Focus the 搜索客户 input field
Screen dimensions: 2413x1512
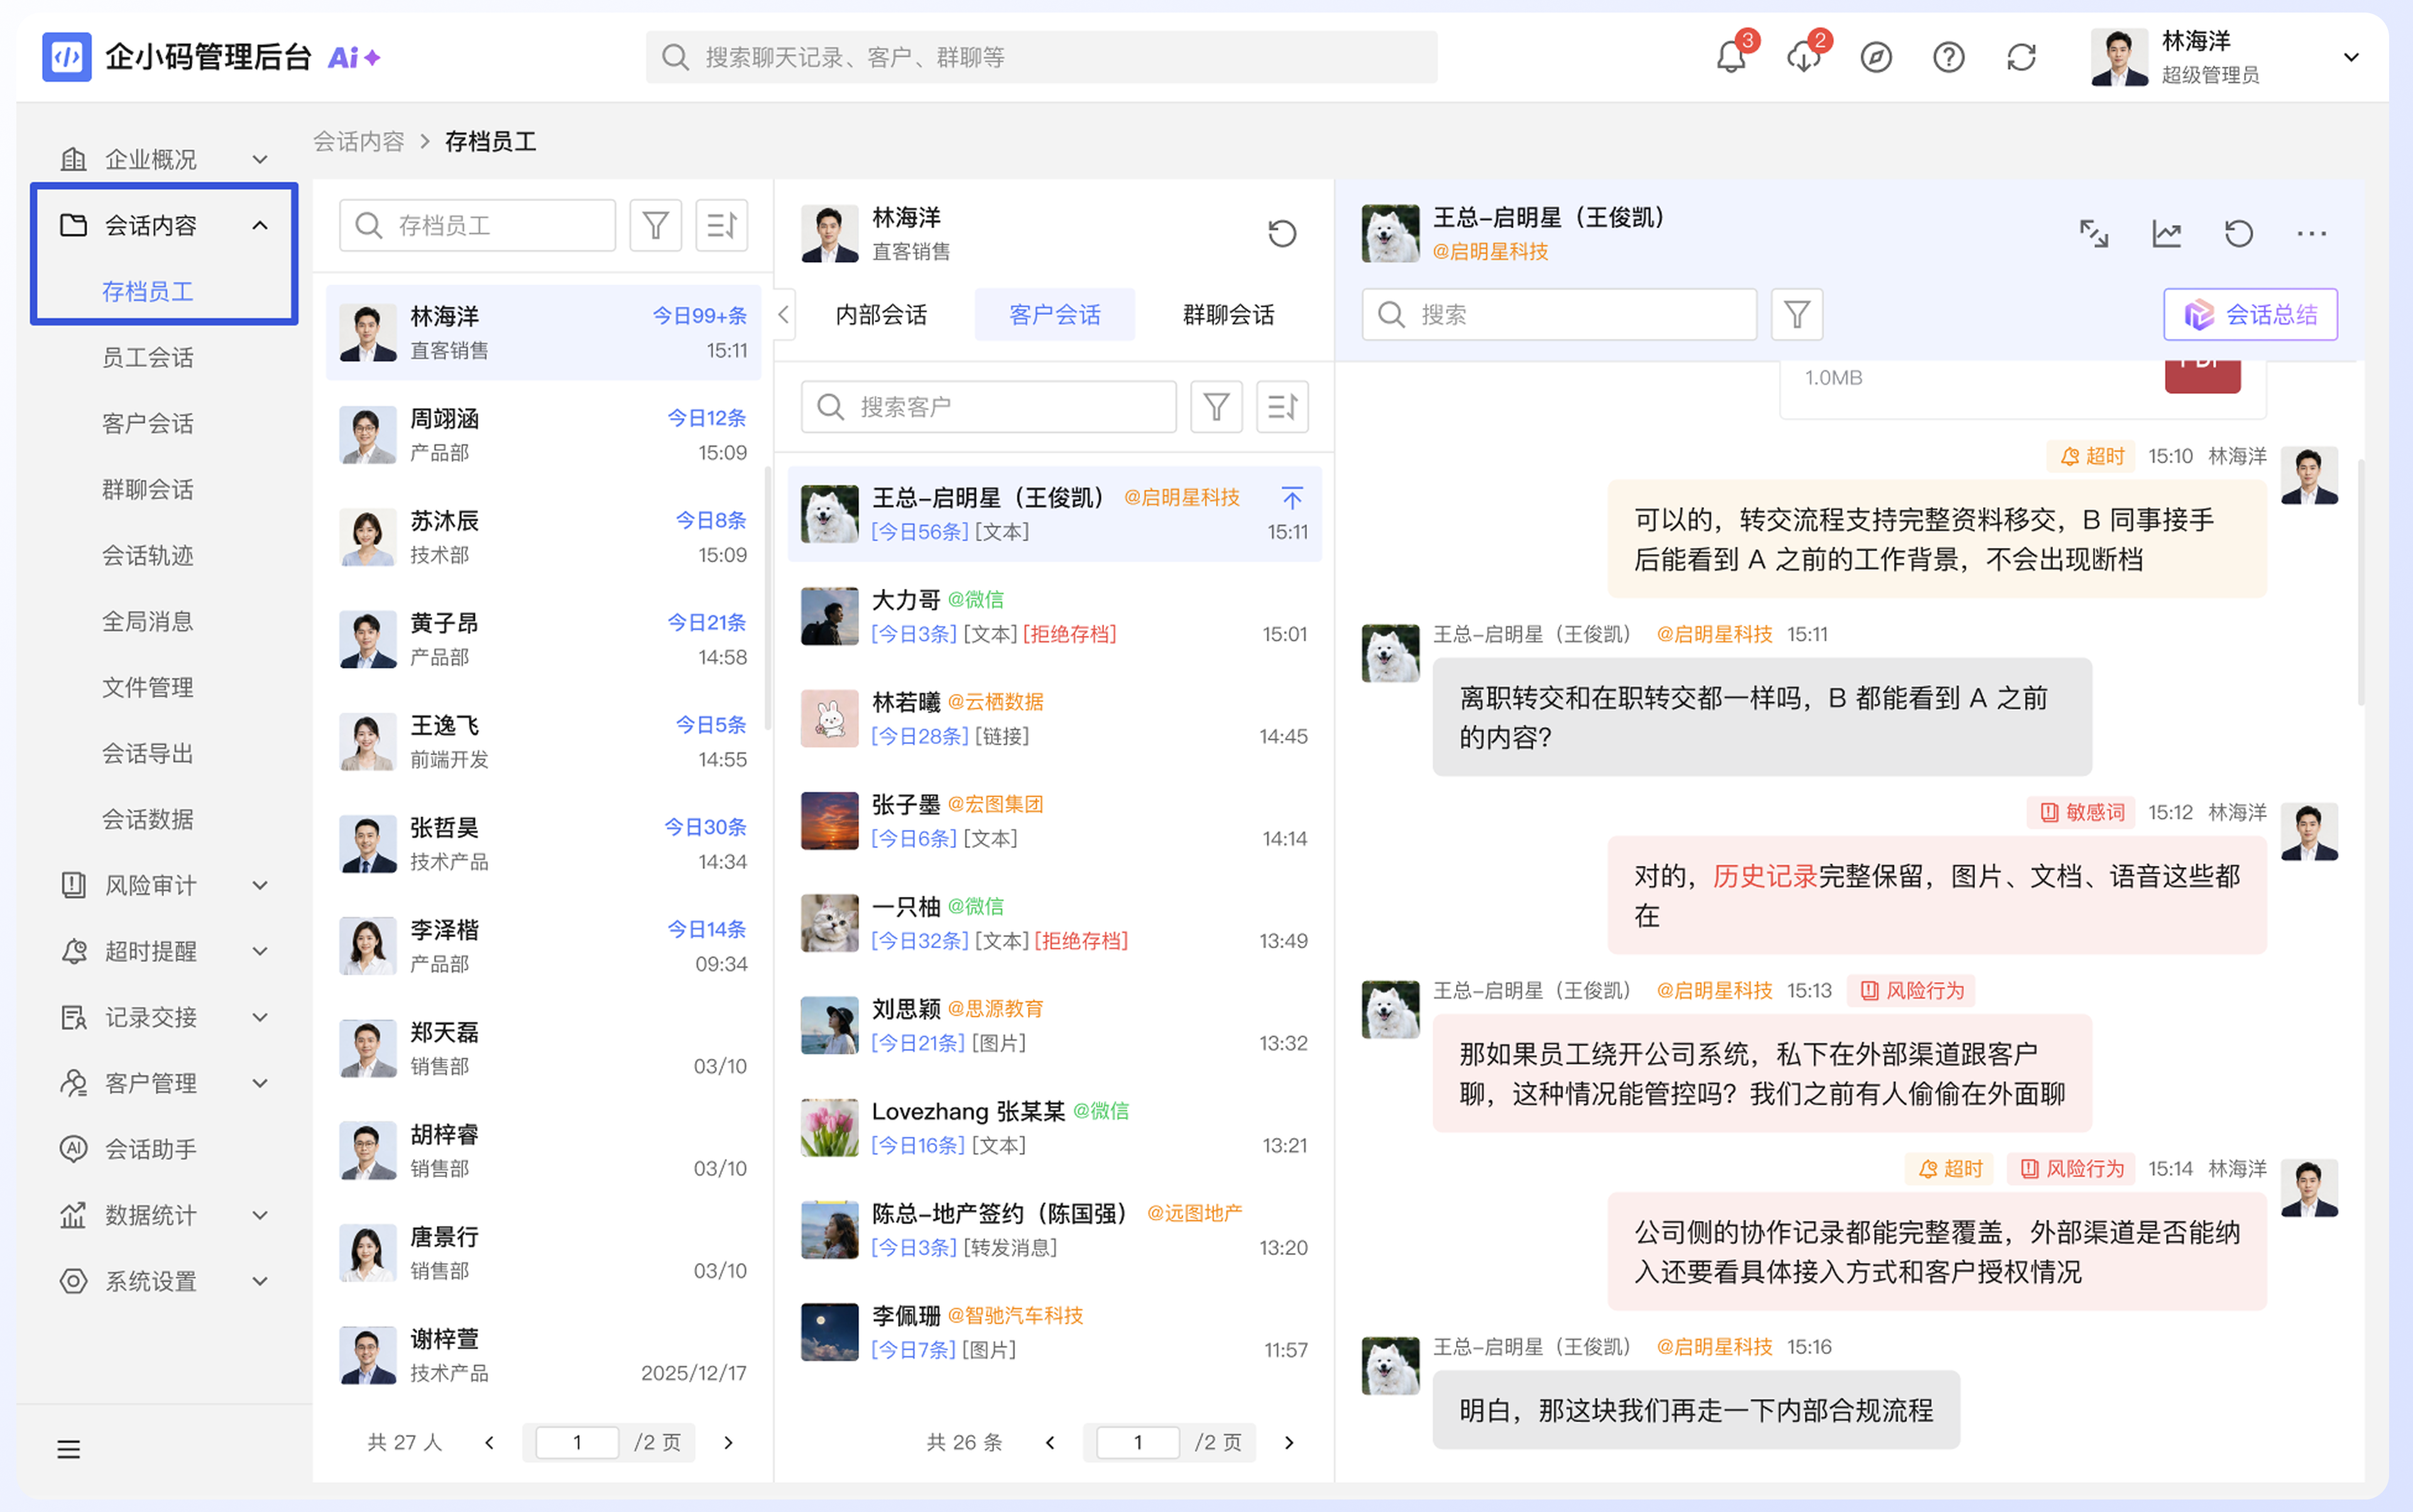point(988,407)
